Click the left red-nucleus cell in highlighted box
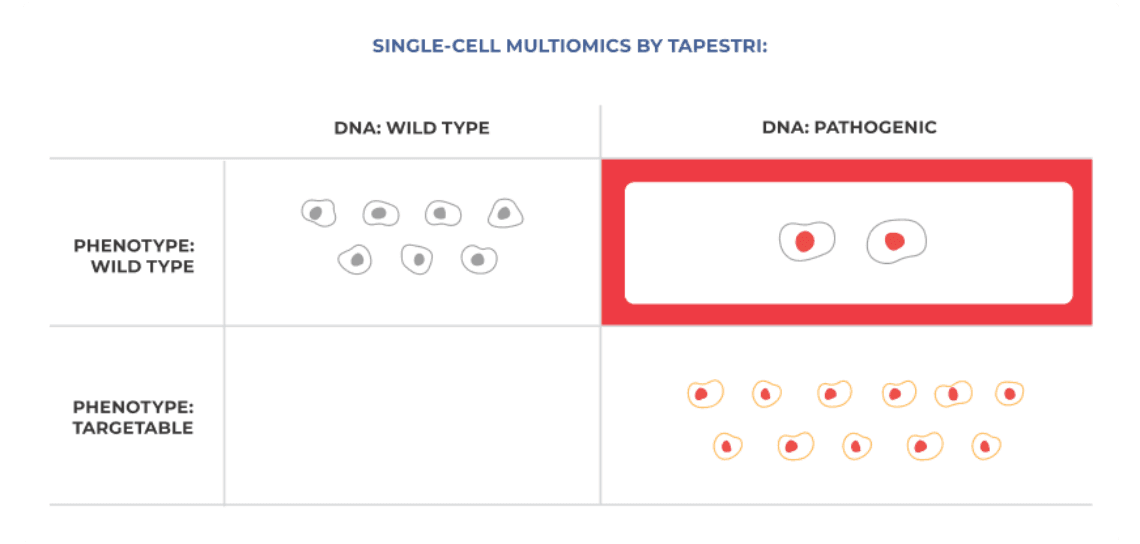The image size is (1140, 544). (x=807, y=241)
